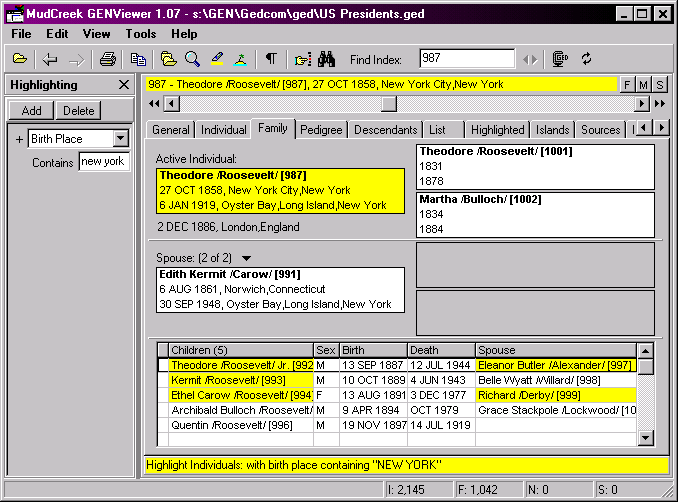This screenshot has width=678, height=502.
Task: Click the open file folder icon
Action: point(19,59)
